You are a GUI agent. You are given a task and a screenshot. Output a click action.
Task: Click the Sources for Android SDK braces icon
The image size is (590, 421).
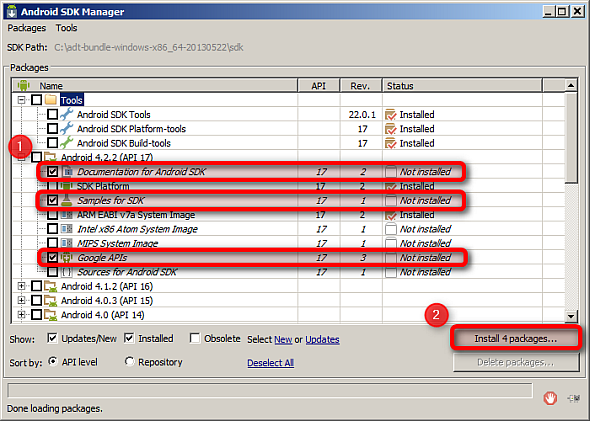[x=67, y=272]
